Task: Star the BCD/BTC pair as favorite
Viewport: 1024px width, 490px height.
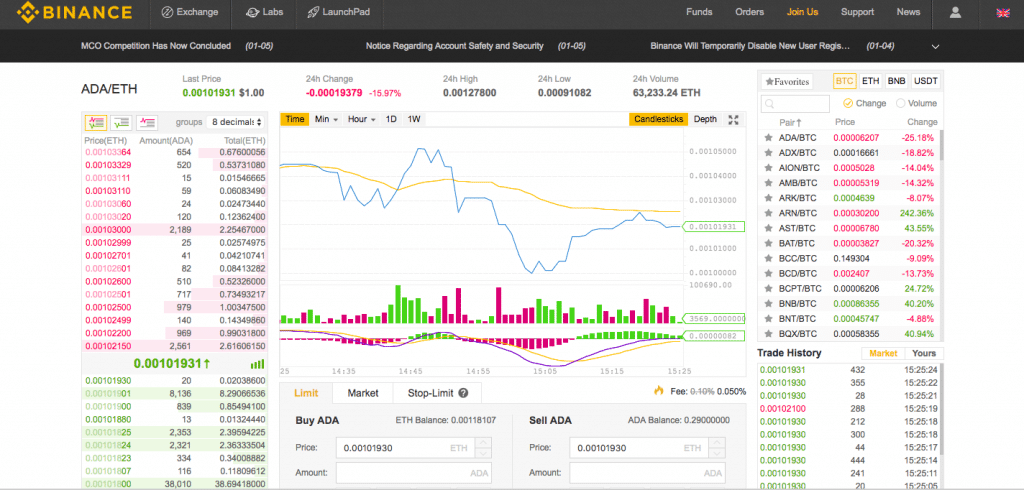Action: point(769,273)
